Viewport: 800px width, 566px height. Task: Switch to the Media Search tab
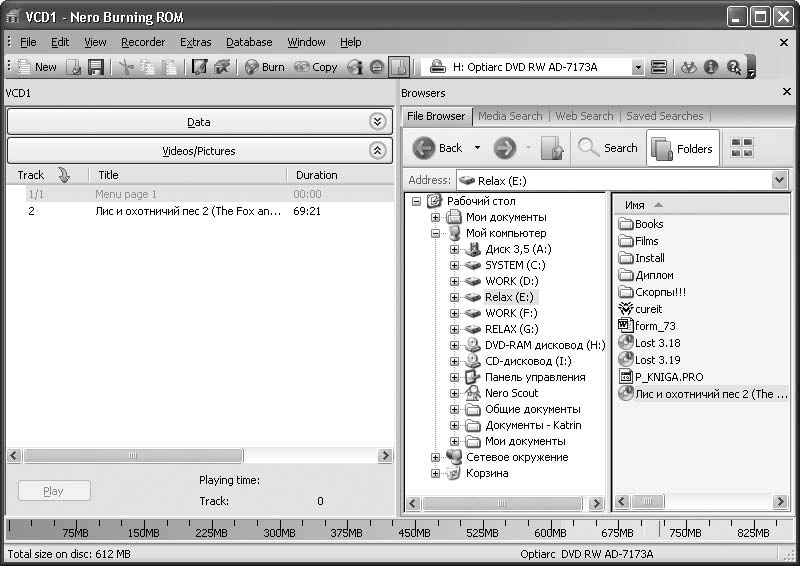[x=510, y=116]
